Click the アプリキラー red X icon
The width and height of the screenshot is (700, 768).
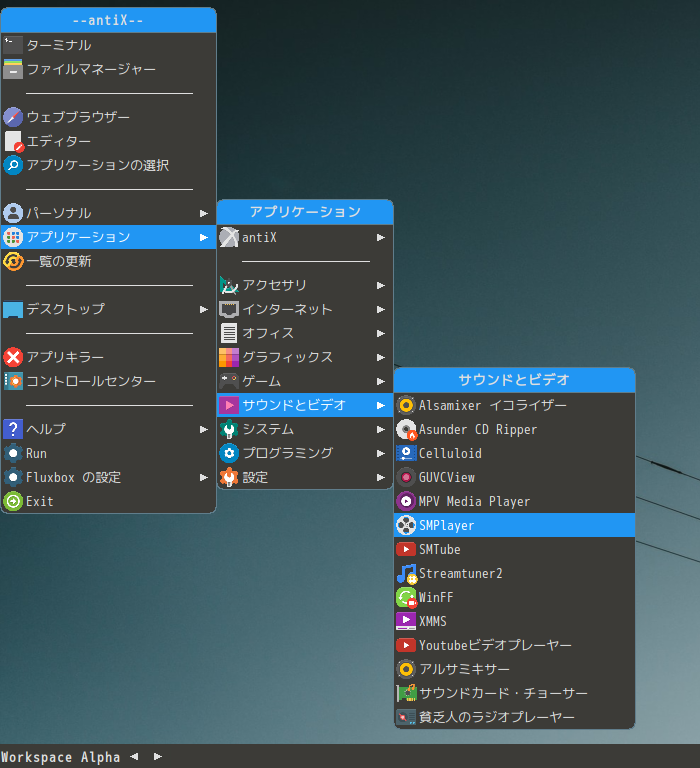(13, 357)
